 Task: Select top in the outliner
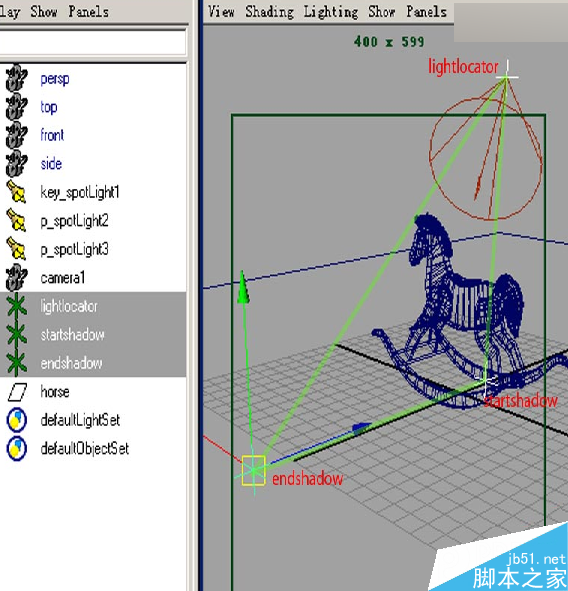pyautogui.click(x=49, y=107)
